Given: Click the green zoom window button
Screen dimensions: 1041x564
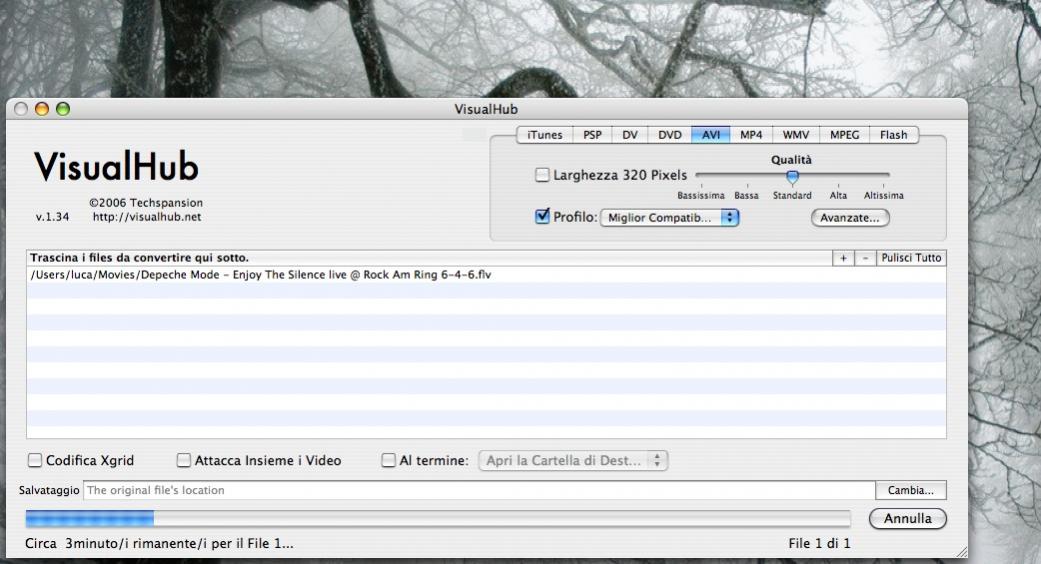Looking at the screenshot, I should [63, 109].
